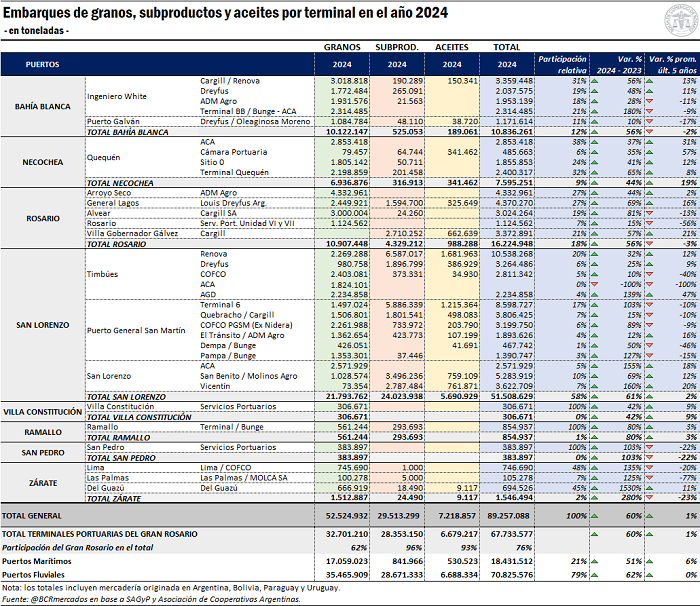Select the Terminal 6 name
This screenshot has height=606, width=700.
click(220, 305)
